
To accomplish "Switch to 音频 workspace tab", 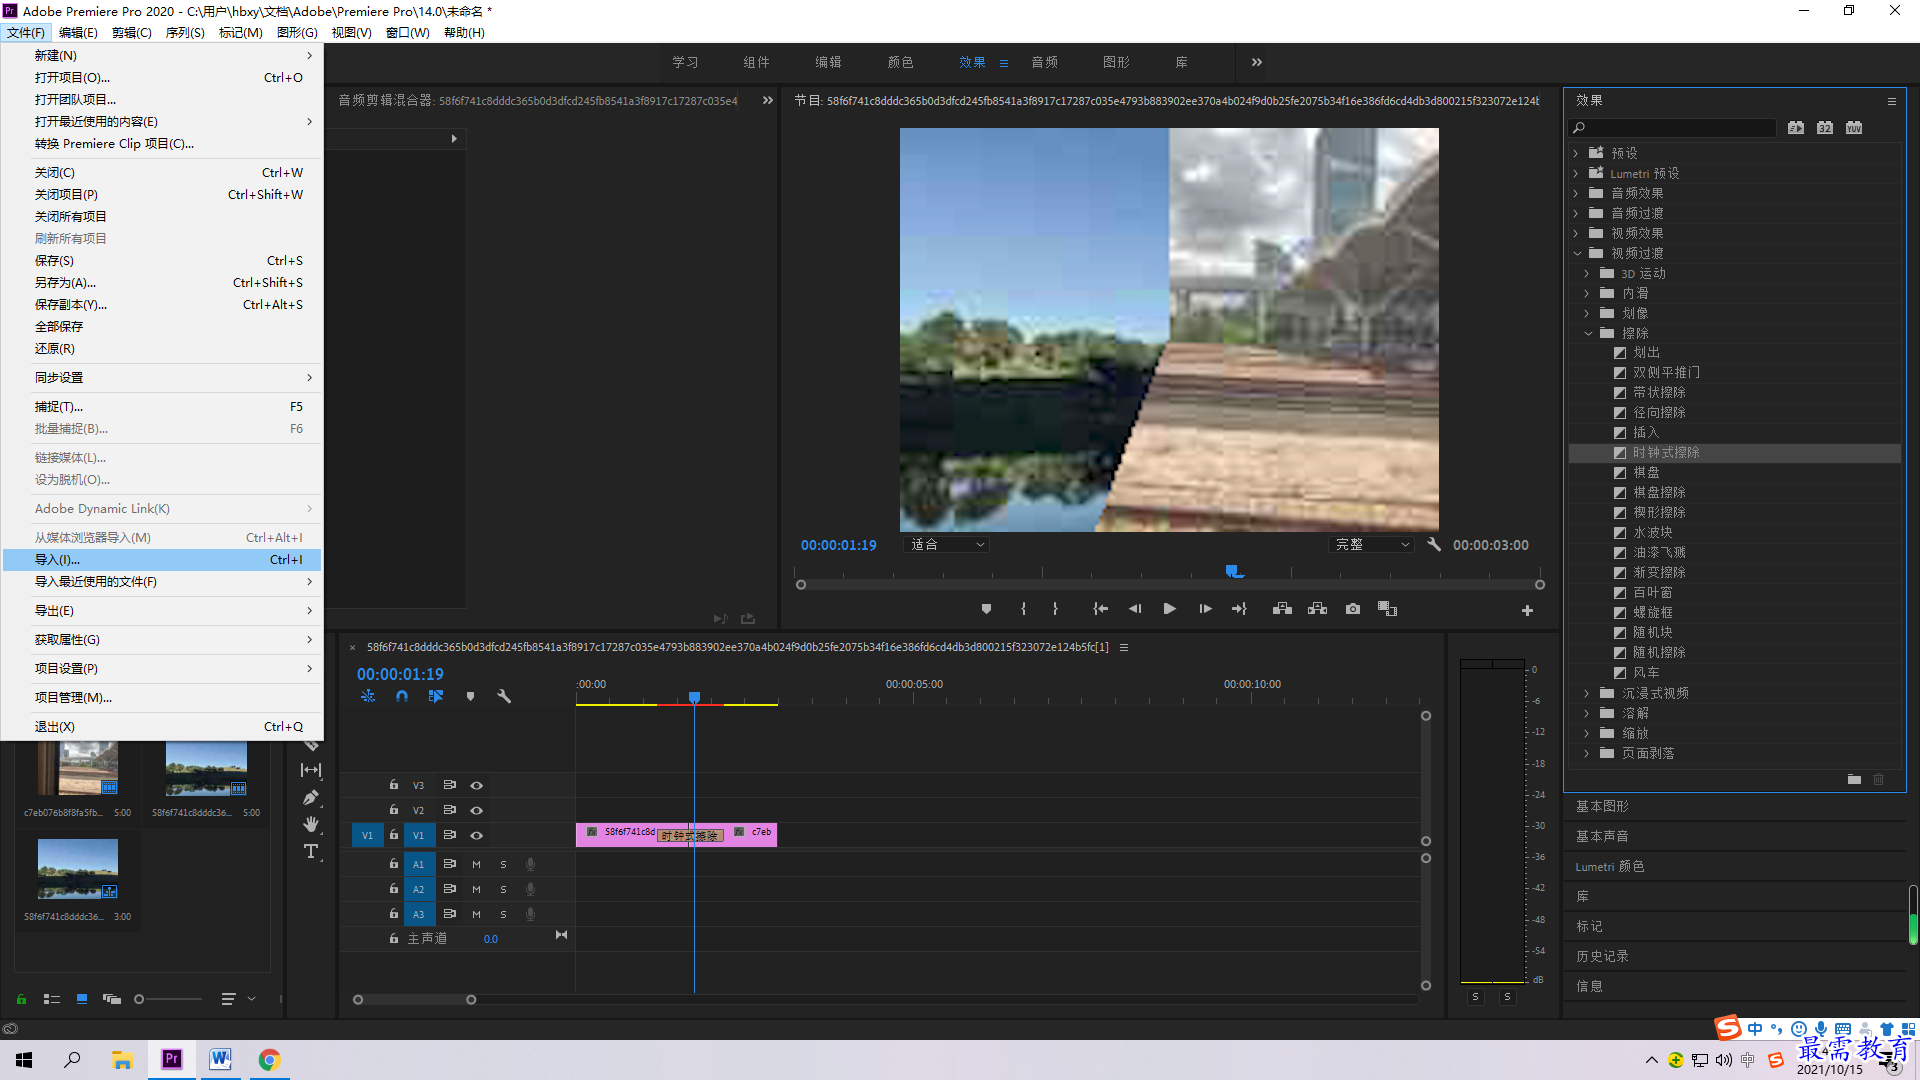I will 1044,62.
